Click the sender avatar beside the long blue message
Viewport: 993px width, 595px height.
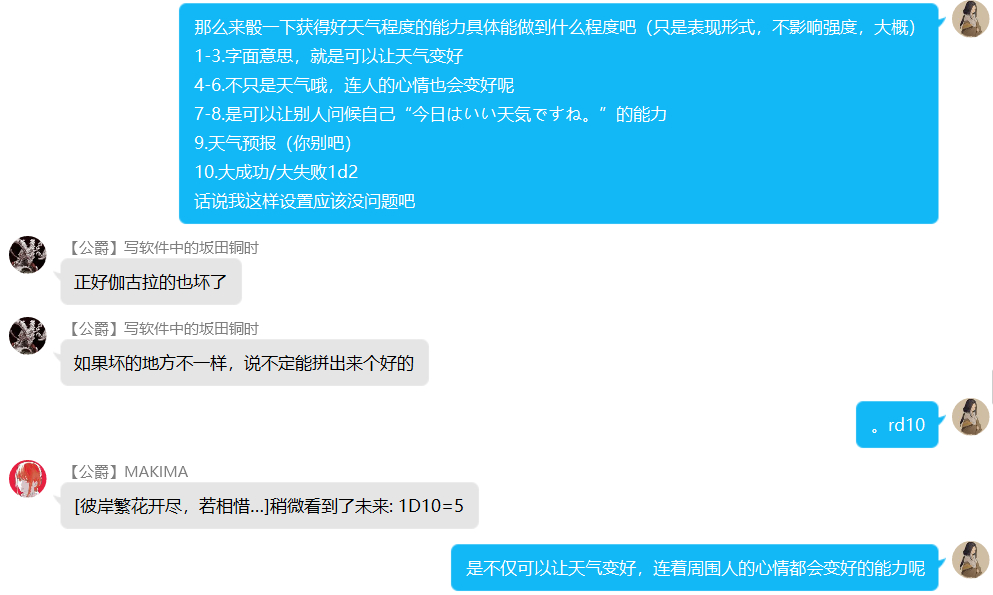click(x=970, y=18)
